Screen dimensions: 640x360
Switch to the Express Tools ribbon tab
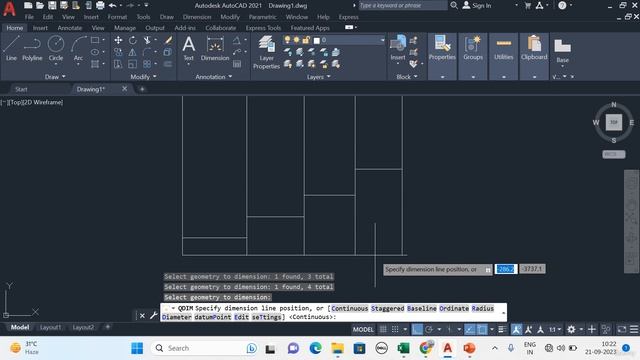click(x=263, y=28)
